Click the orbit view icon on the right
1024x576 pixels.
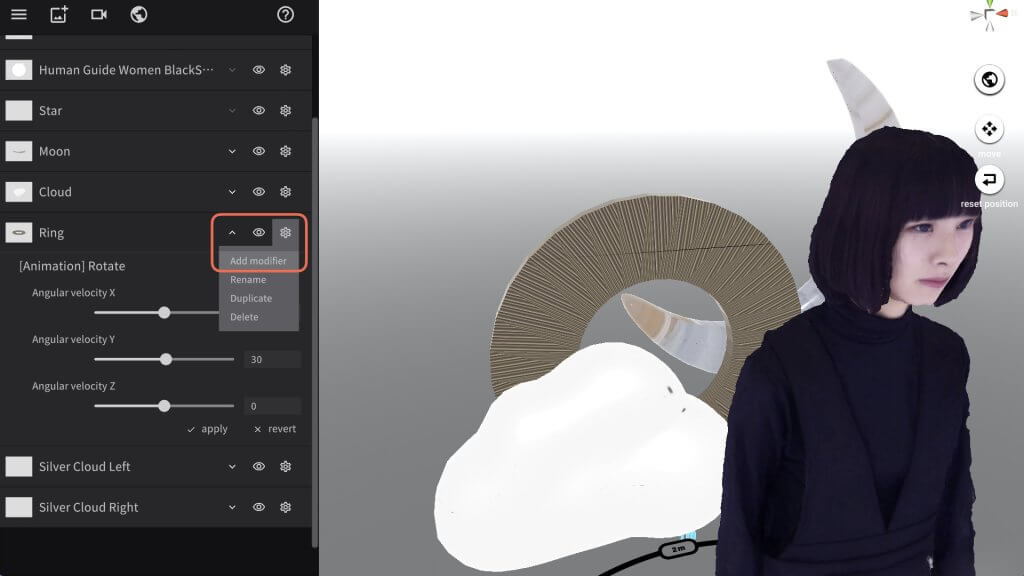(x=989, y=80)
